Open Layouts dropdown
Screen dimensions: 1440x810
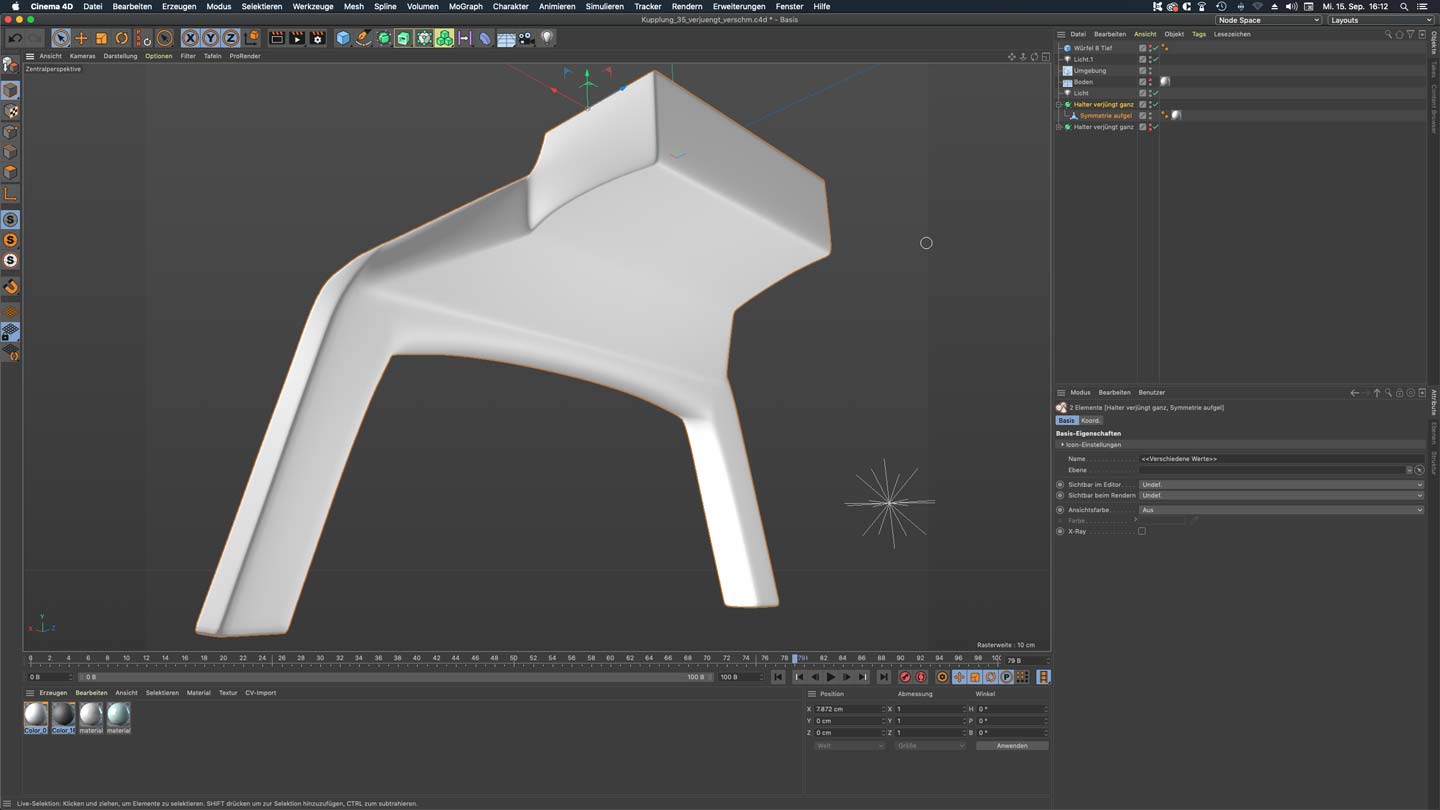(x=1380, y=20)
